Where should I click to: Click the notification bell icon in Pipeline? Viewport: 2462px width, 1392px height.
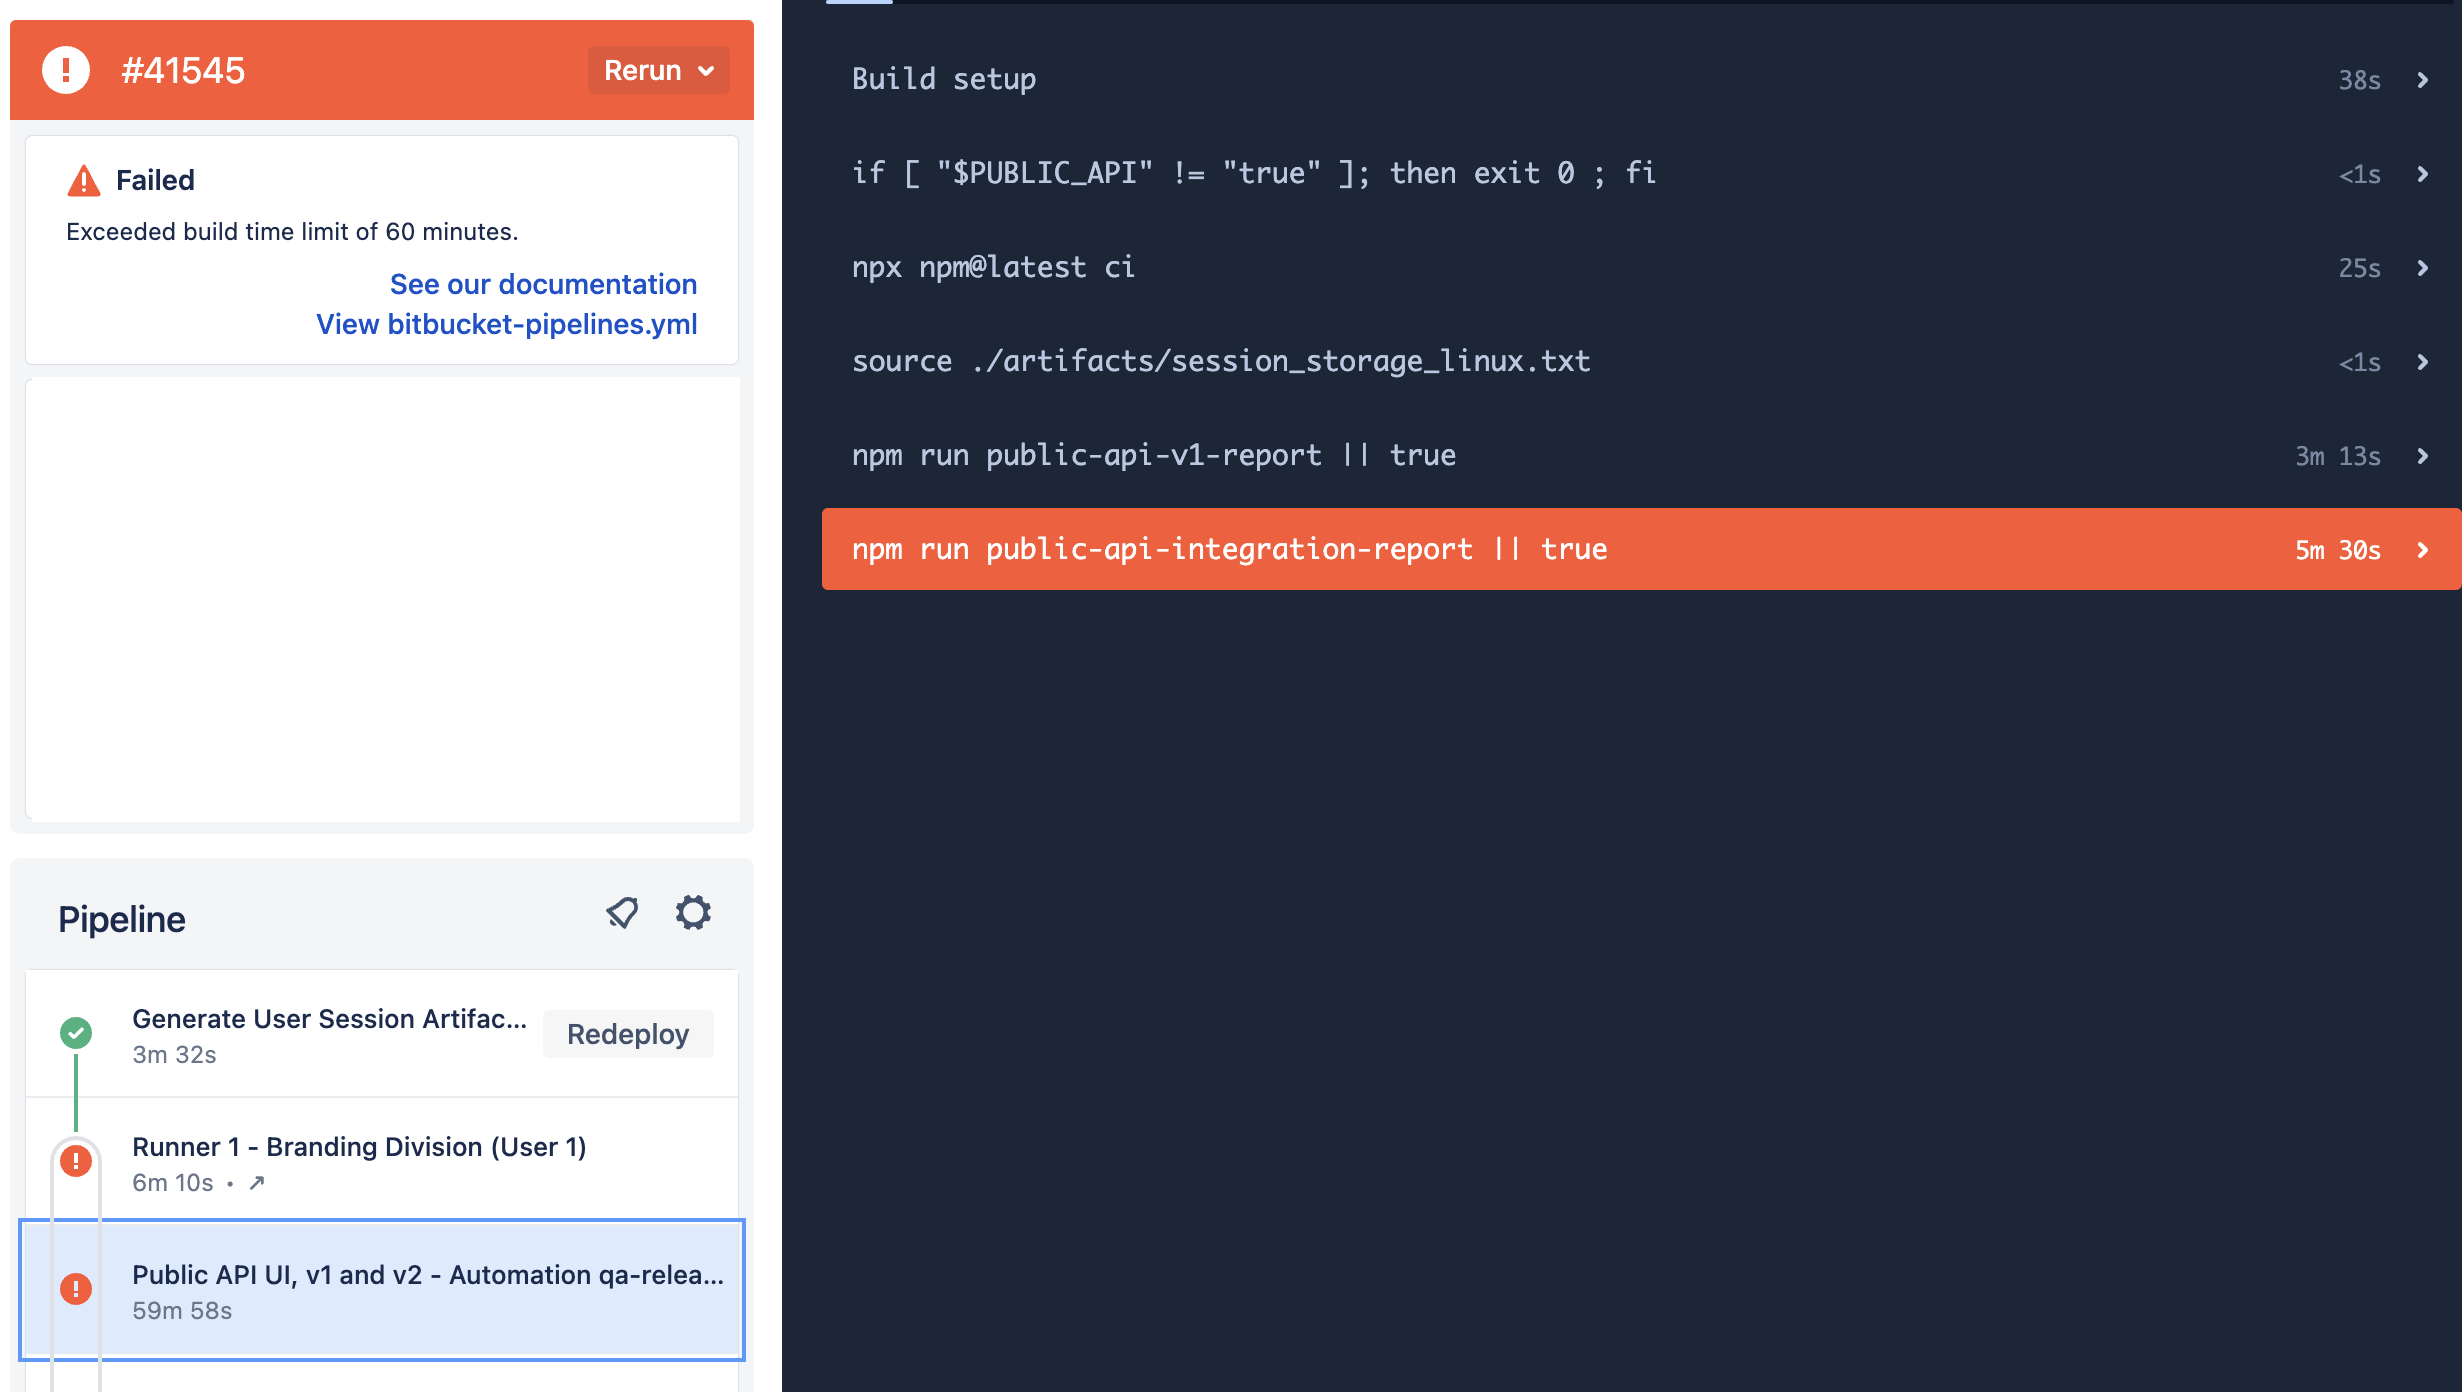tap(622, 913)
